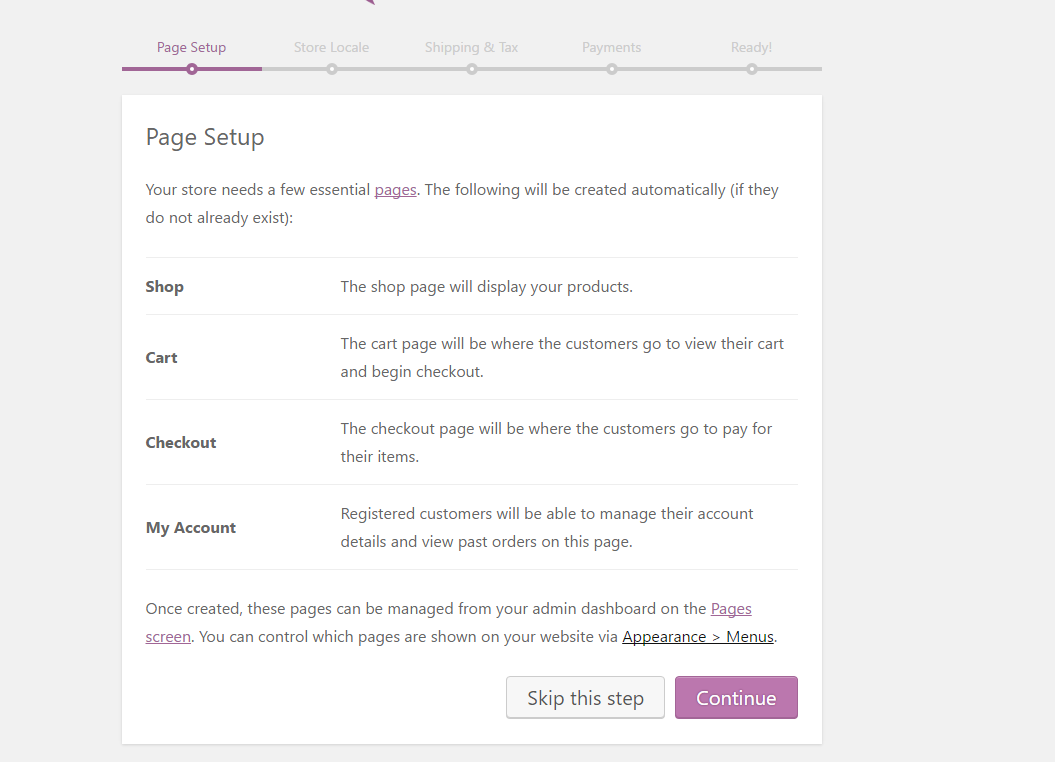Click the Cart row label
This screenshot has height=762, width=1055.
[162, 358]
